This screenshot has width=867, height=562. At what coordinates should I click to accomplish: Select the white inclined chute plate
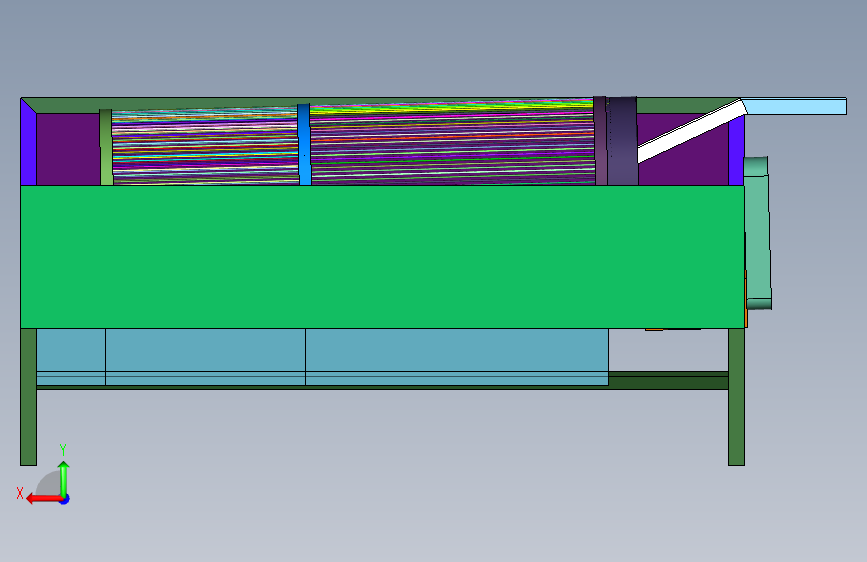(x=692, y=131)
